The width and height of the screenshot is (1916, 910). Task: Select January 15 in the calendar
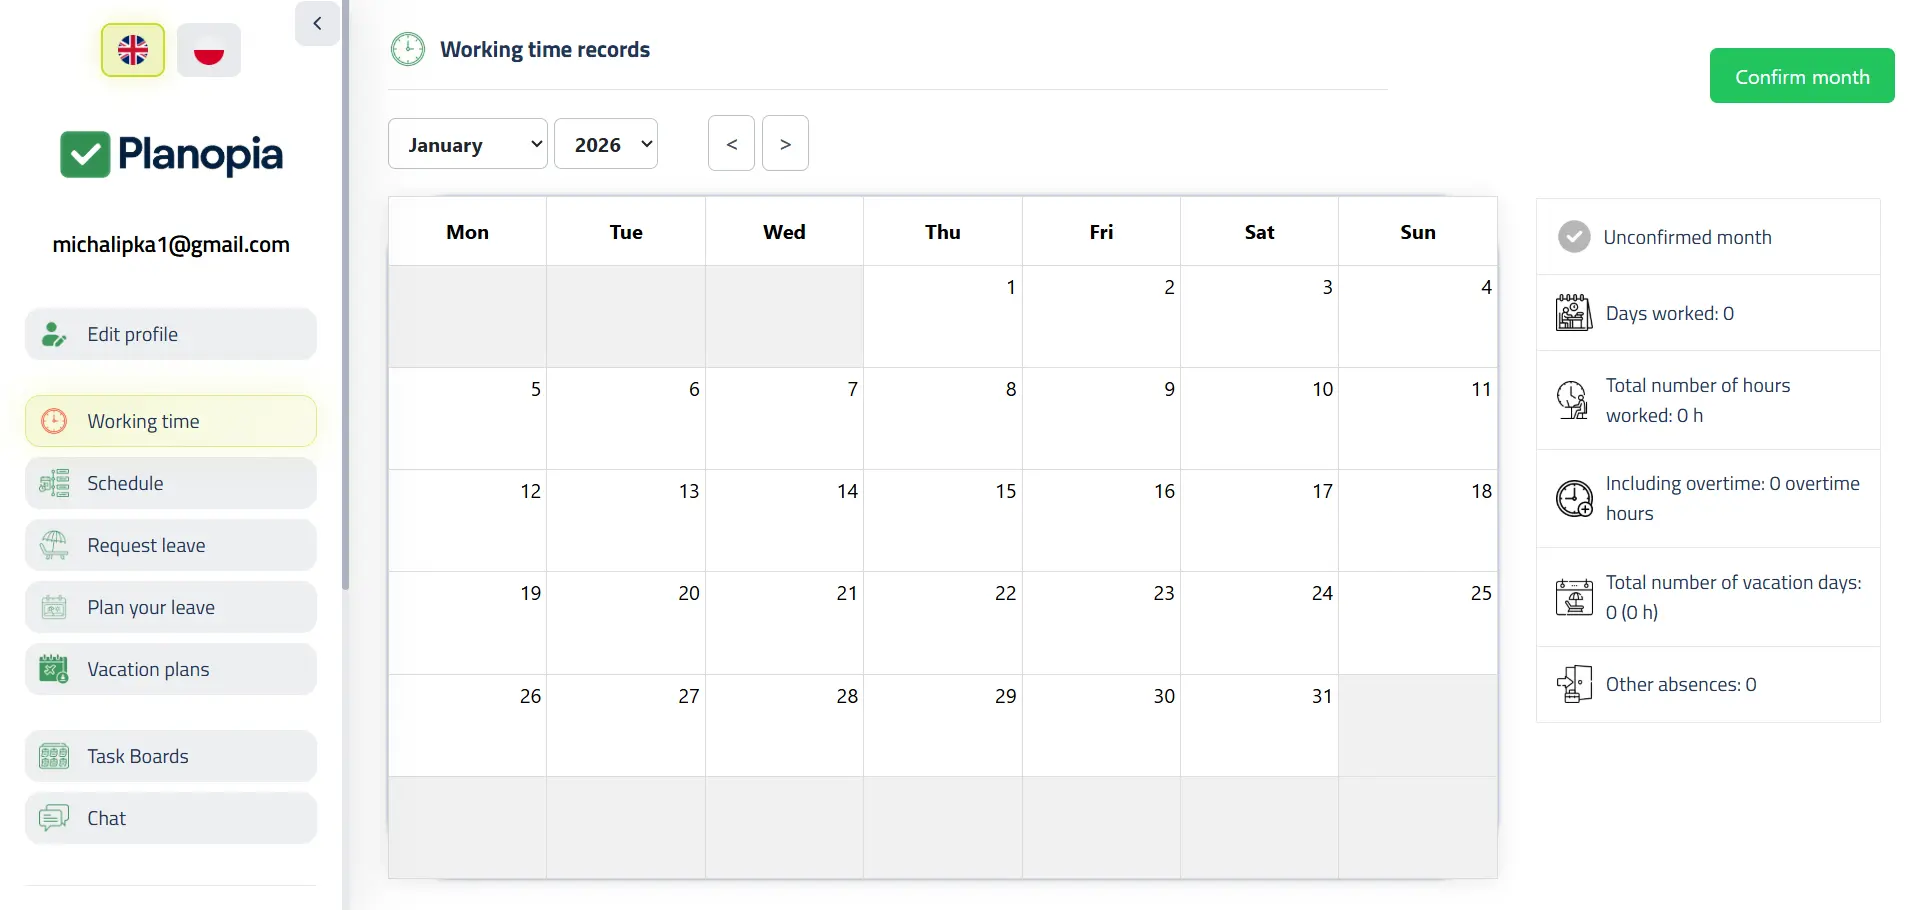[x=942, y=520]
